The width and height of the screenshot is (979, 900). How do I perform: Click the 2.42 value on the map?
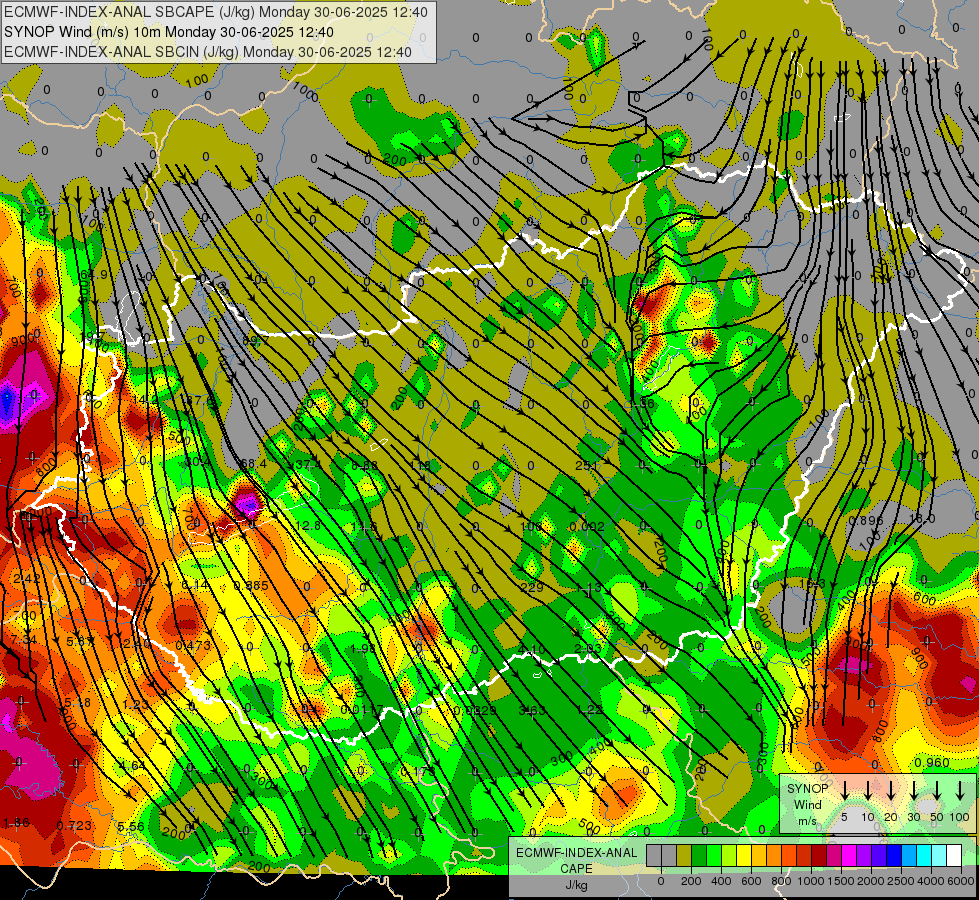click(27, 578)
